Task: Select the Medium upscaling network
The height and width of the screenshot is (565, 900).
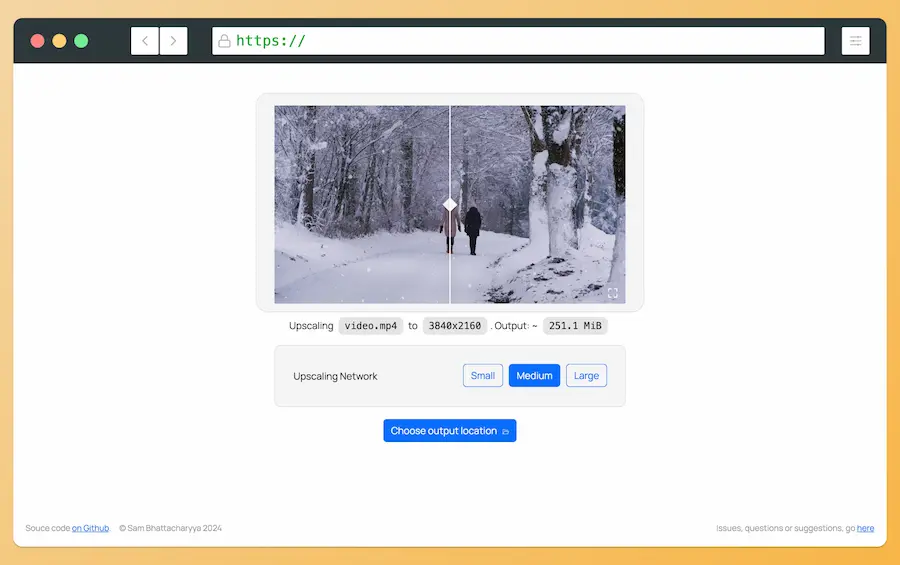Action: click(534, 376)
